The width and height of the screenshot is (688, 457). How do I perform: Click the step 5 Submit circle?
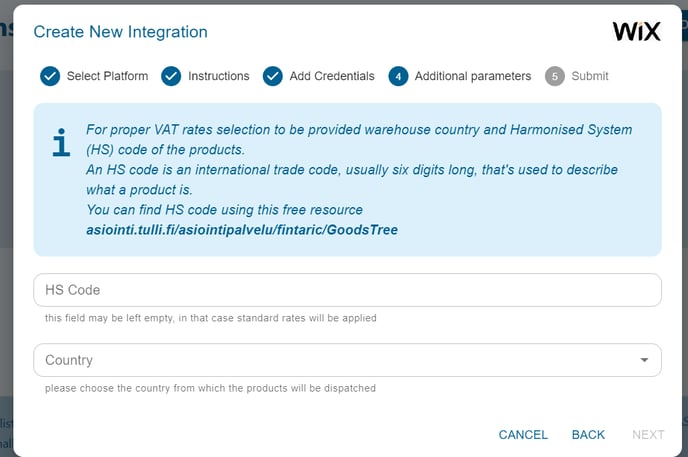[x=555, y=76]
